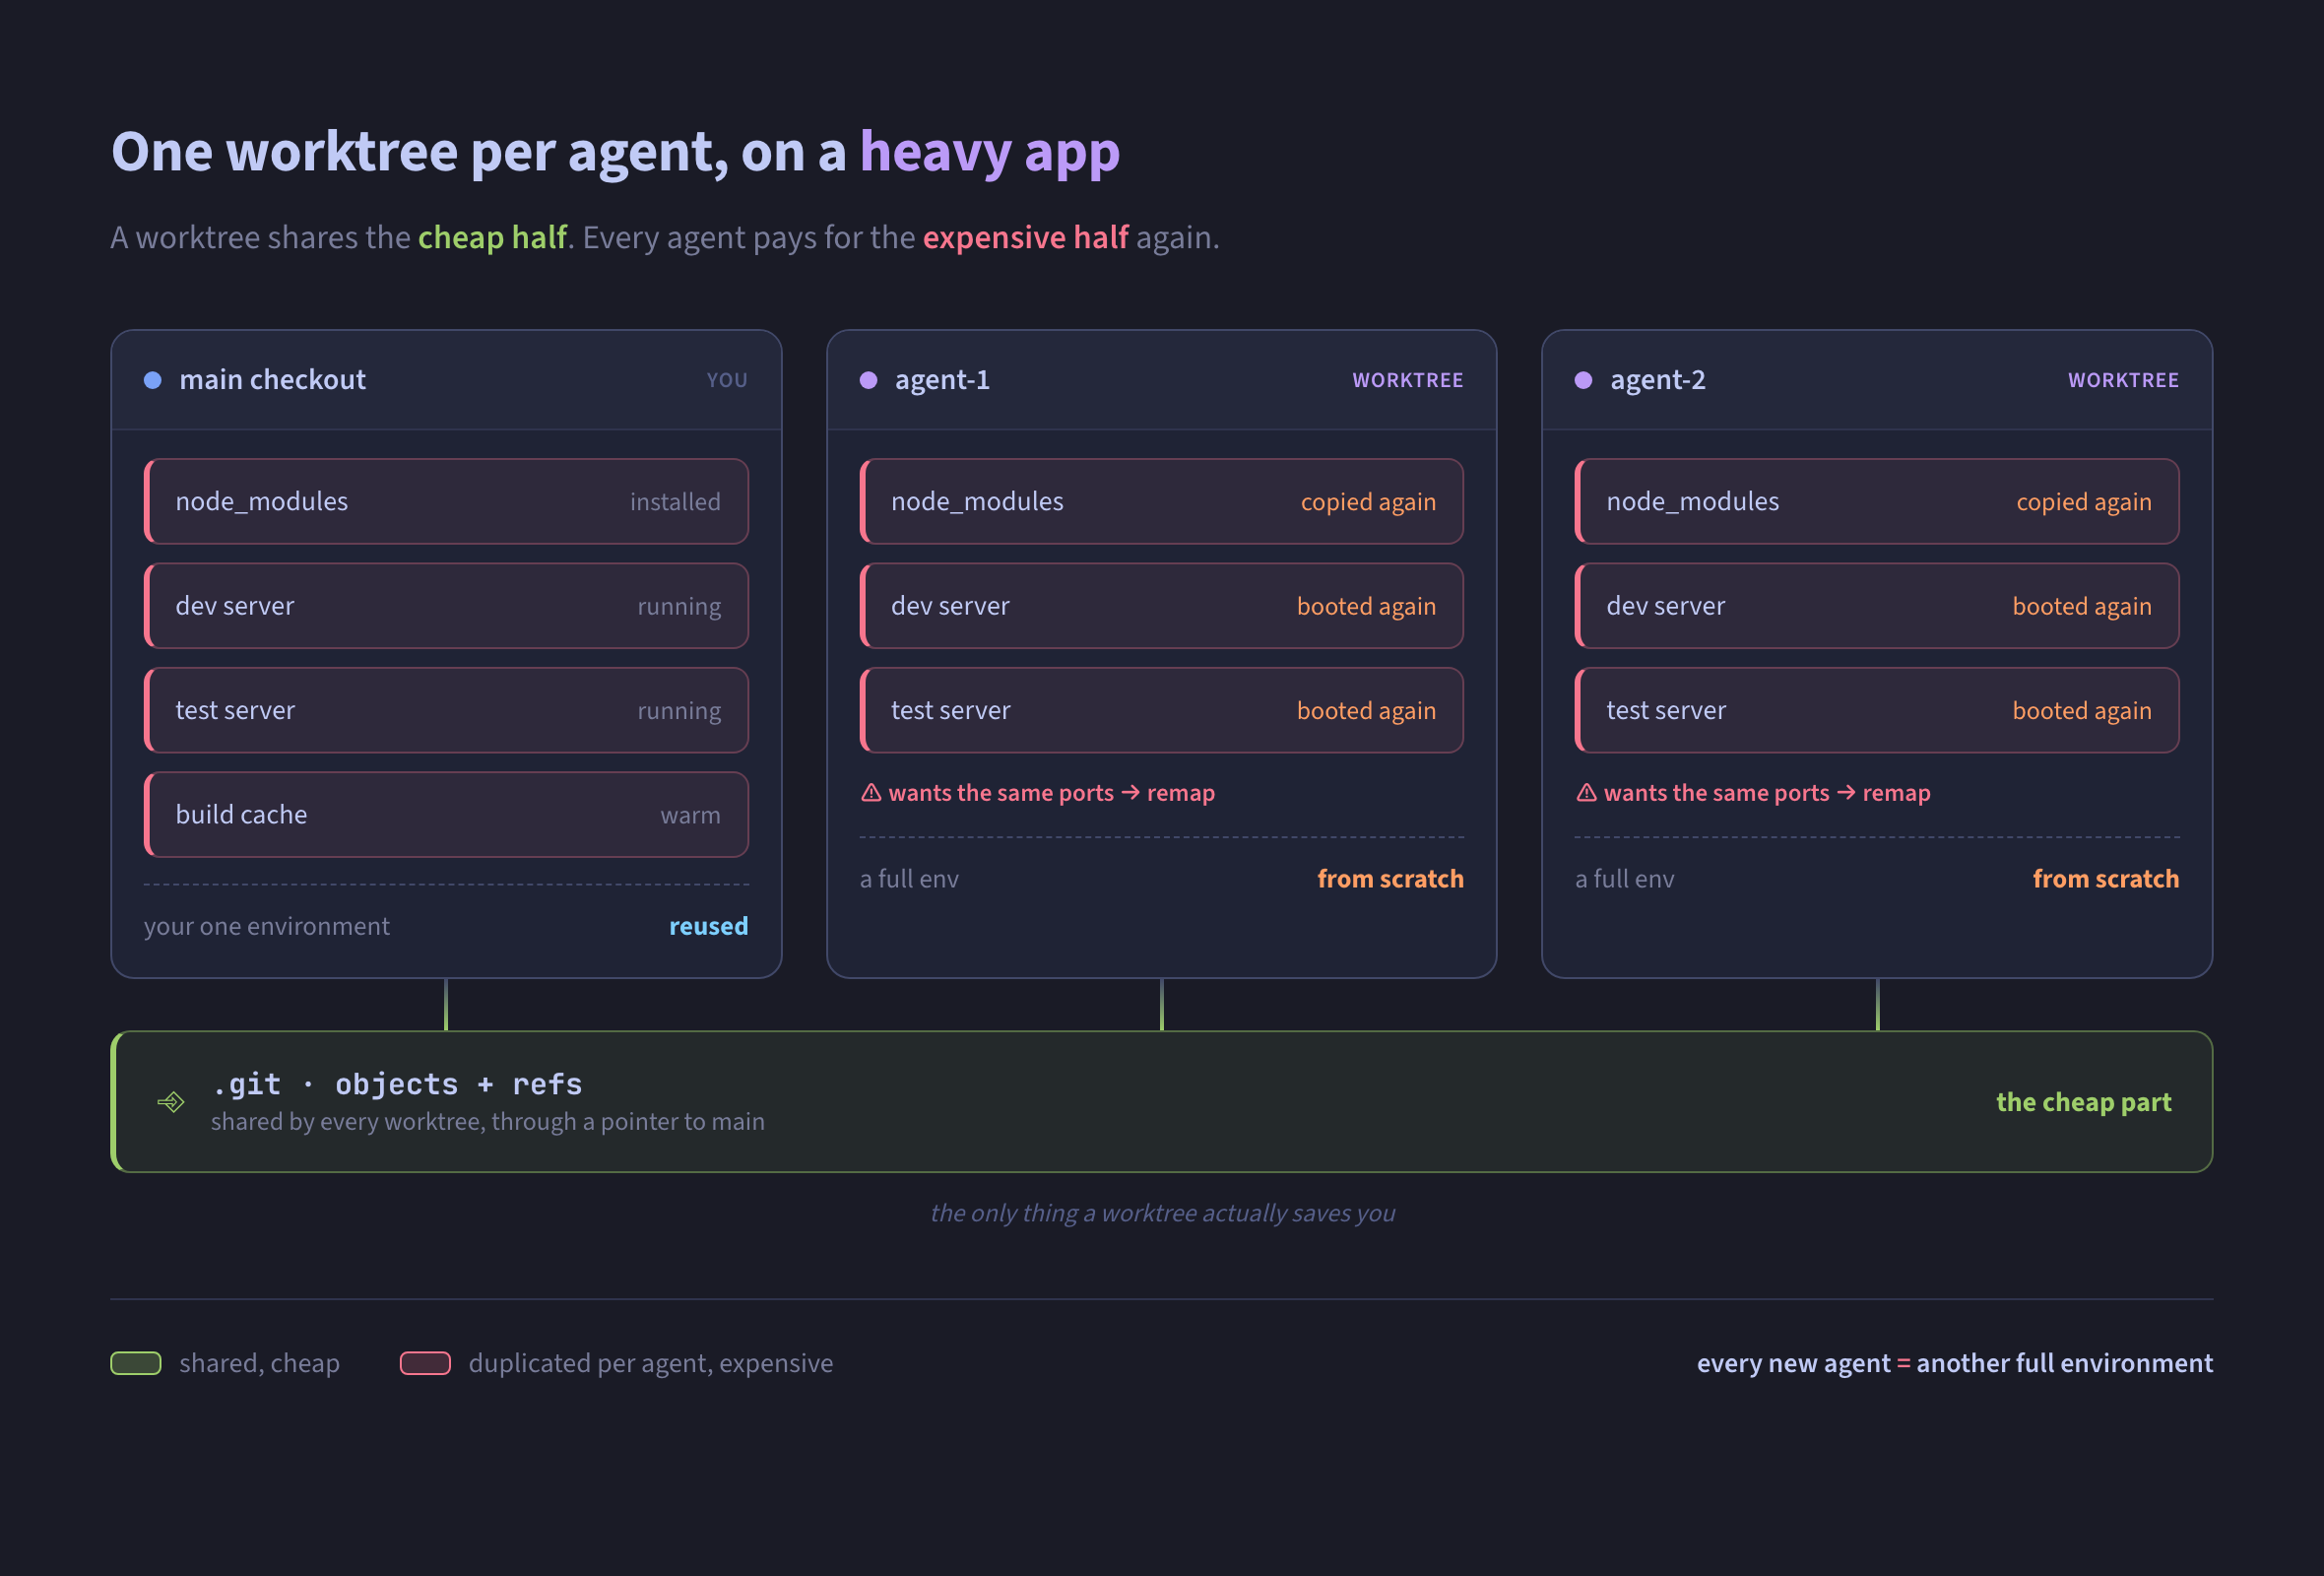Screen dimensions: 2324x1576
Task: Click 'booted again' on agent-2 test server
Action: [2082, 710]
